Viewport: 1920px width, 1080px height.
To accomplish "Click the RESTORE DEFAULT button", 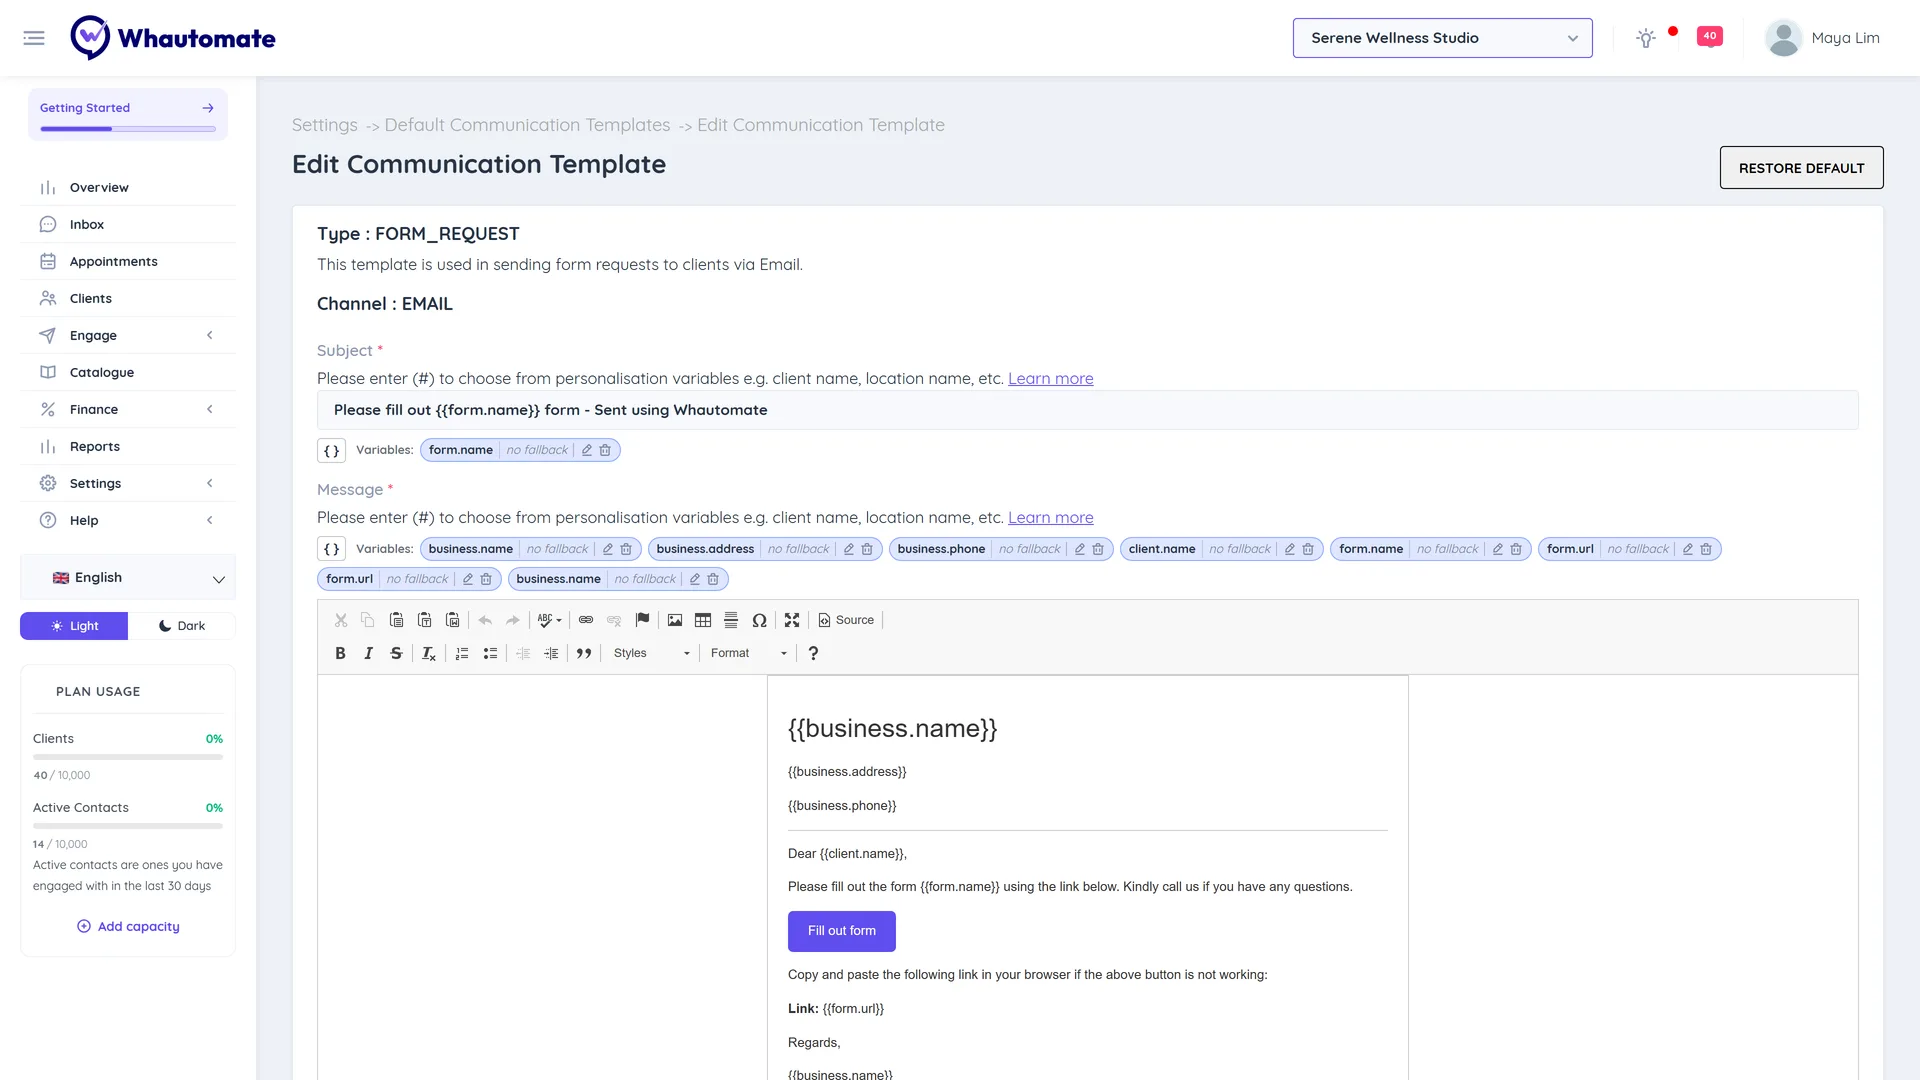I will [x=1801, y=168].
